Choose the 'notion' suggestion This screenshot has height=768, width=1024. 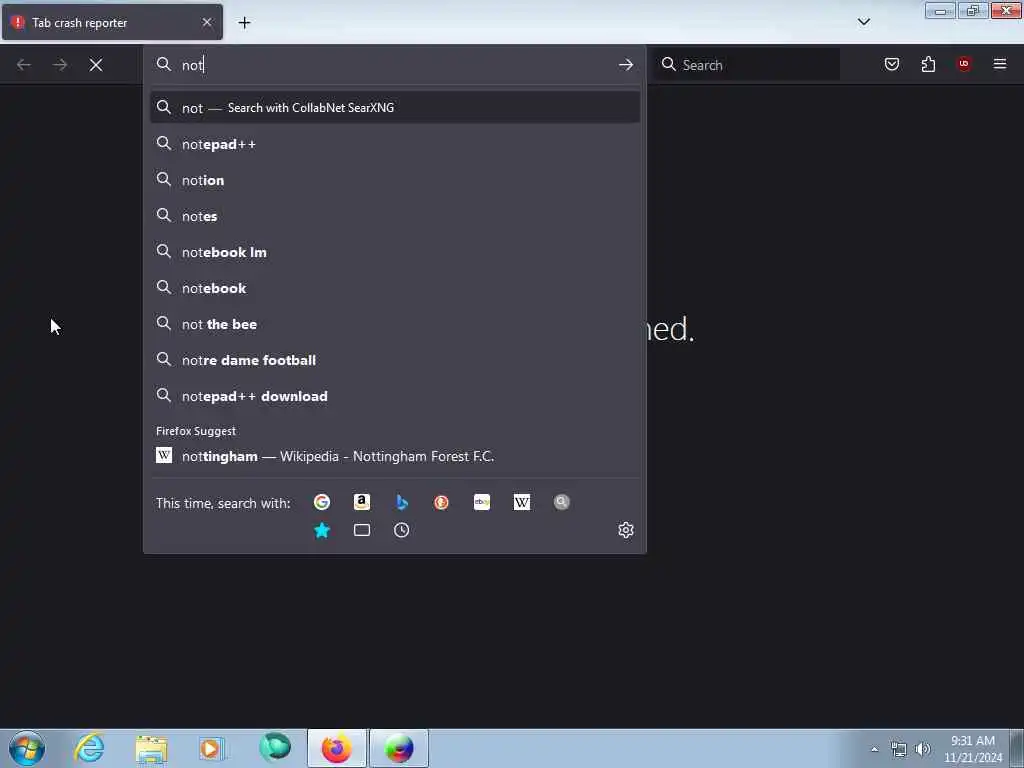pyautogui.click(x=394, y=180)
